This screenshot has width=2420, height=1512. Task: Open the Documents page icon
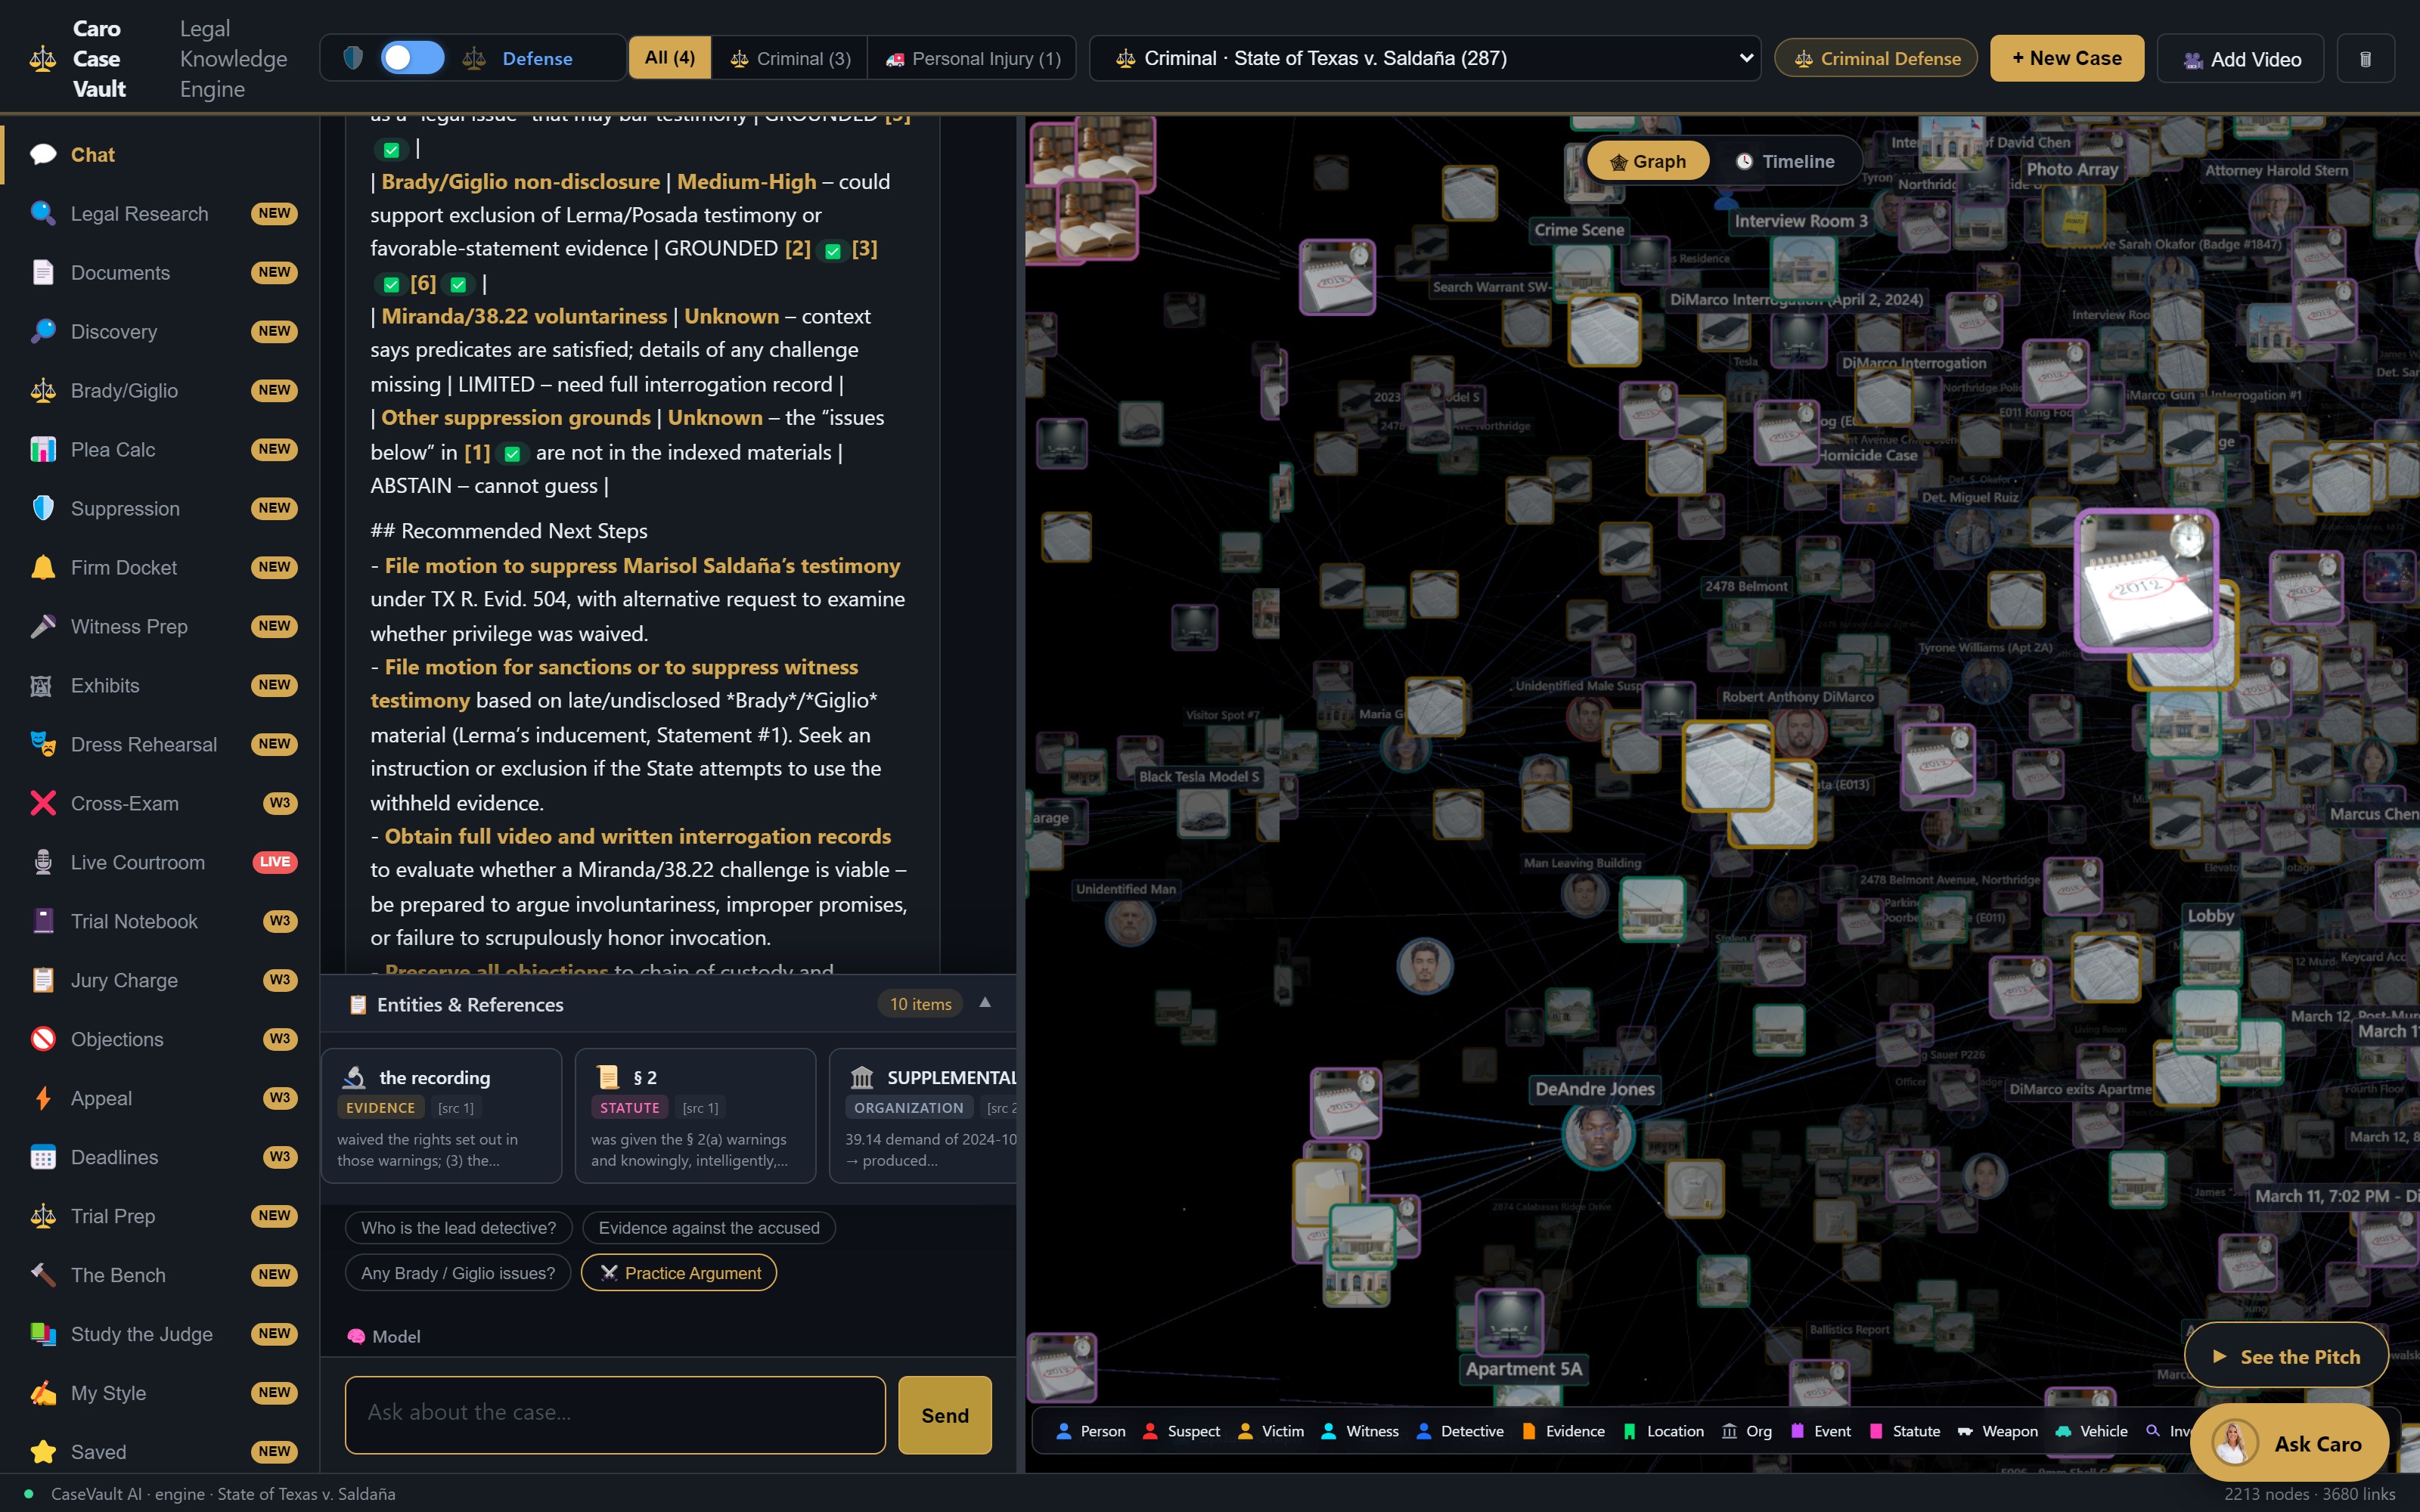[43, 272]
